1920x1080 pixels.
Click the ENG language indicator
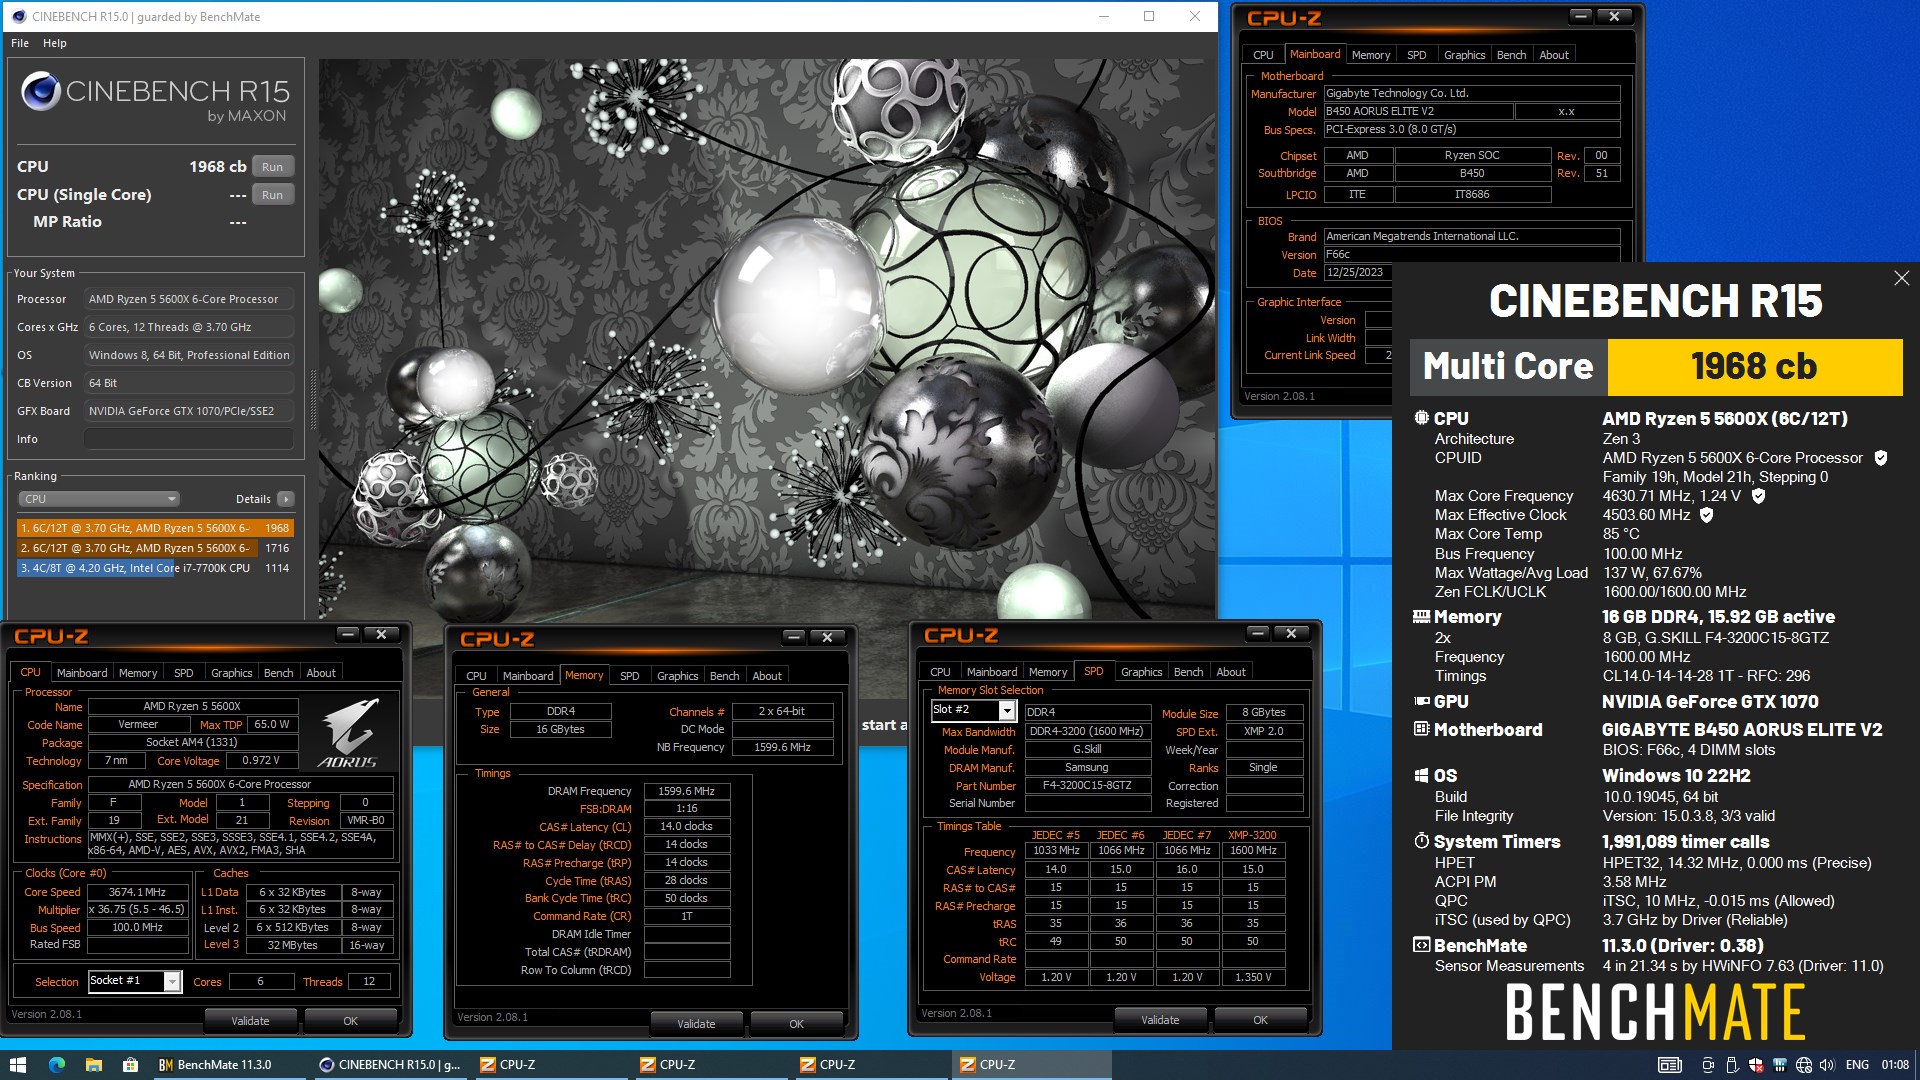tap(1857, 1065)
